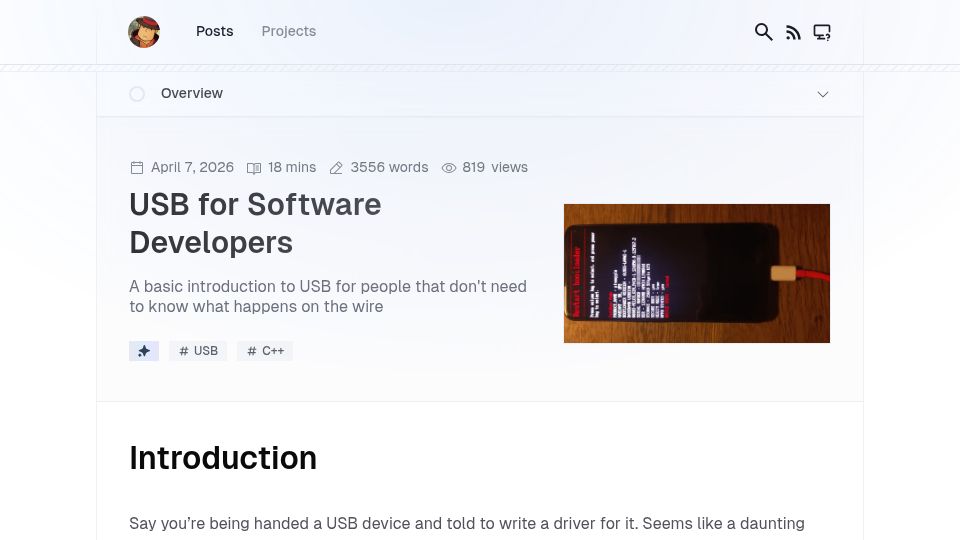Select the Overview section label

(192, 93)
